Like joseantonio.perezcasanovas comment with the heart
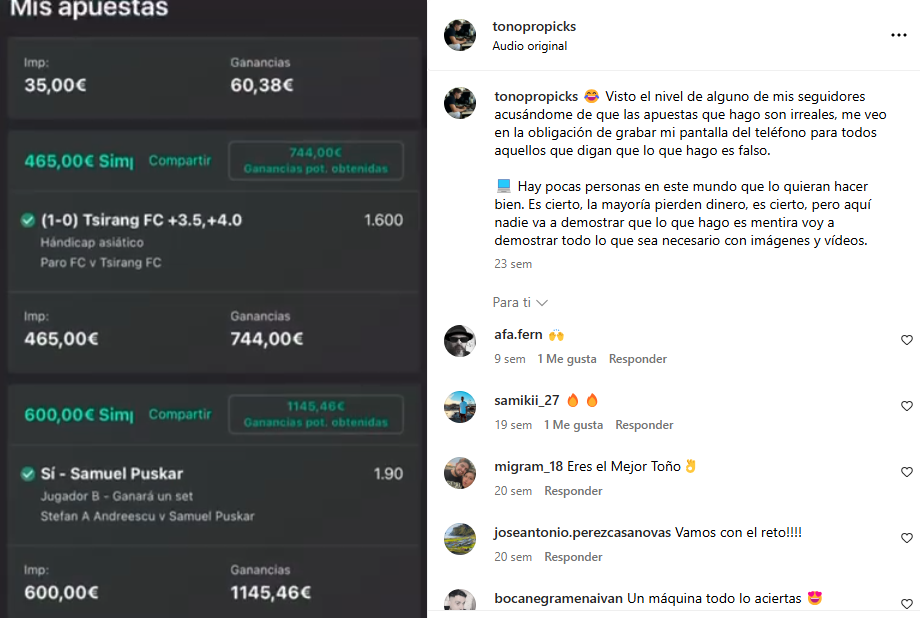This screenshot has height=618, width=920. (x=907, y=538)
